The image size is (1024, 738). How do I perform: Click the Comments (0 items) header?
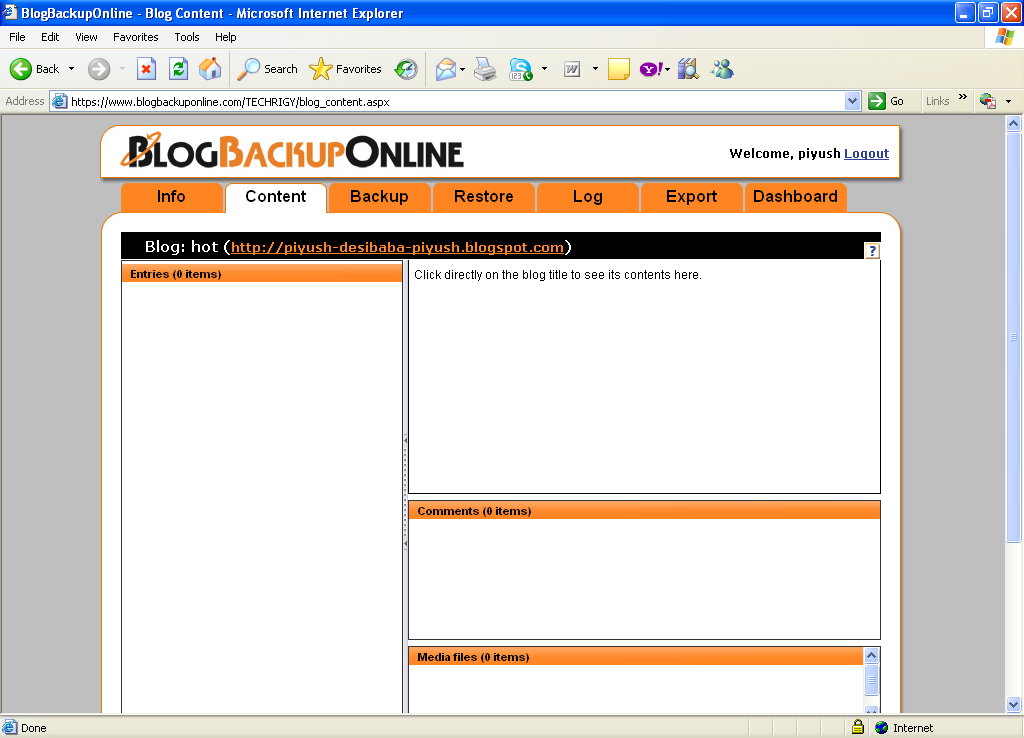coord(644,511)
